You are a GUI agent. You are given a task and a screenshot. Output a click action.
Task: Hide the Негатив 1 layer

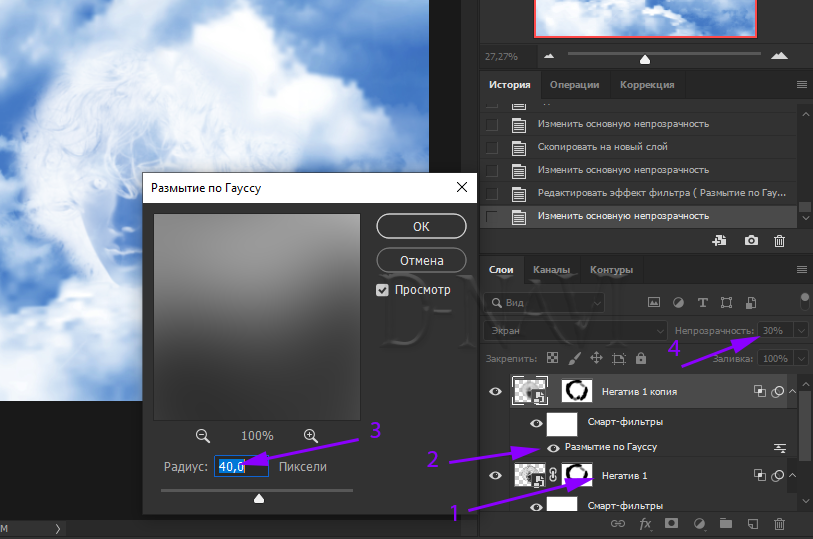pos(495,475)
